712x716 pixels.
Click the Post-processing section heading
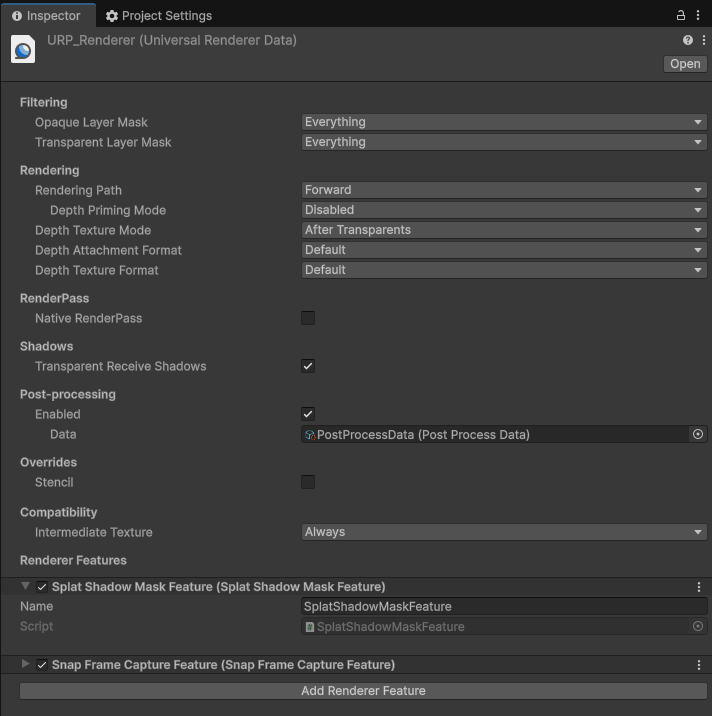68,394
